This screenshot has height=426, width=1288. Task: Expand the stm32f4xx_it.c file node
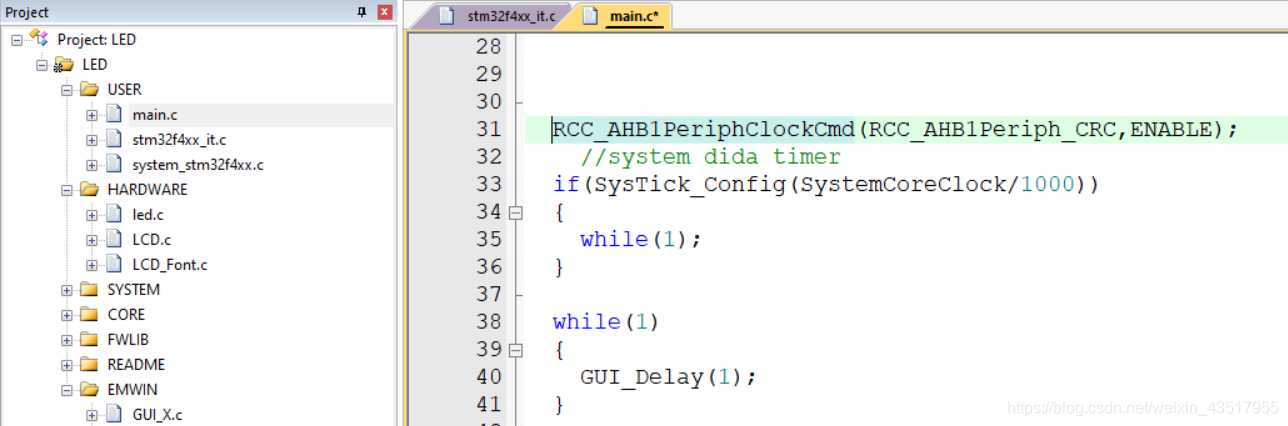pyautogui.click(x=92, y=139)
